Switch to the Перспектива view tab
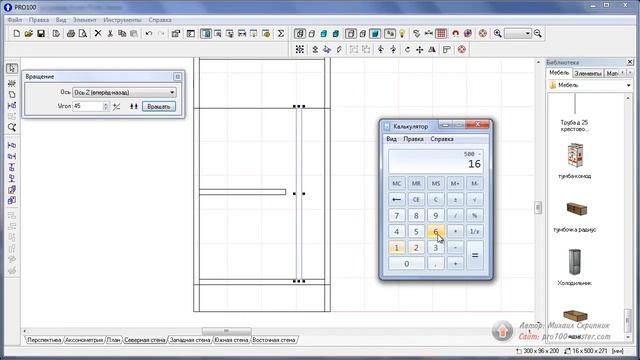The image size is (640, 360). click(x=44, y=340)
